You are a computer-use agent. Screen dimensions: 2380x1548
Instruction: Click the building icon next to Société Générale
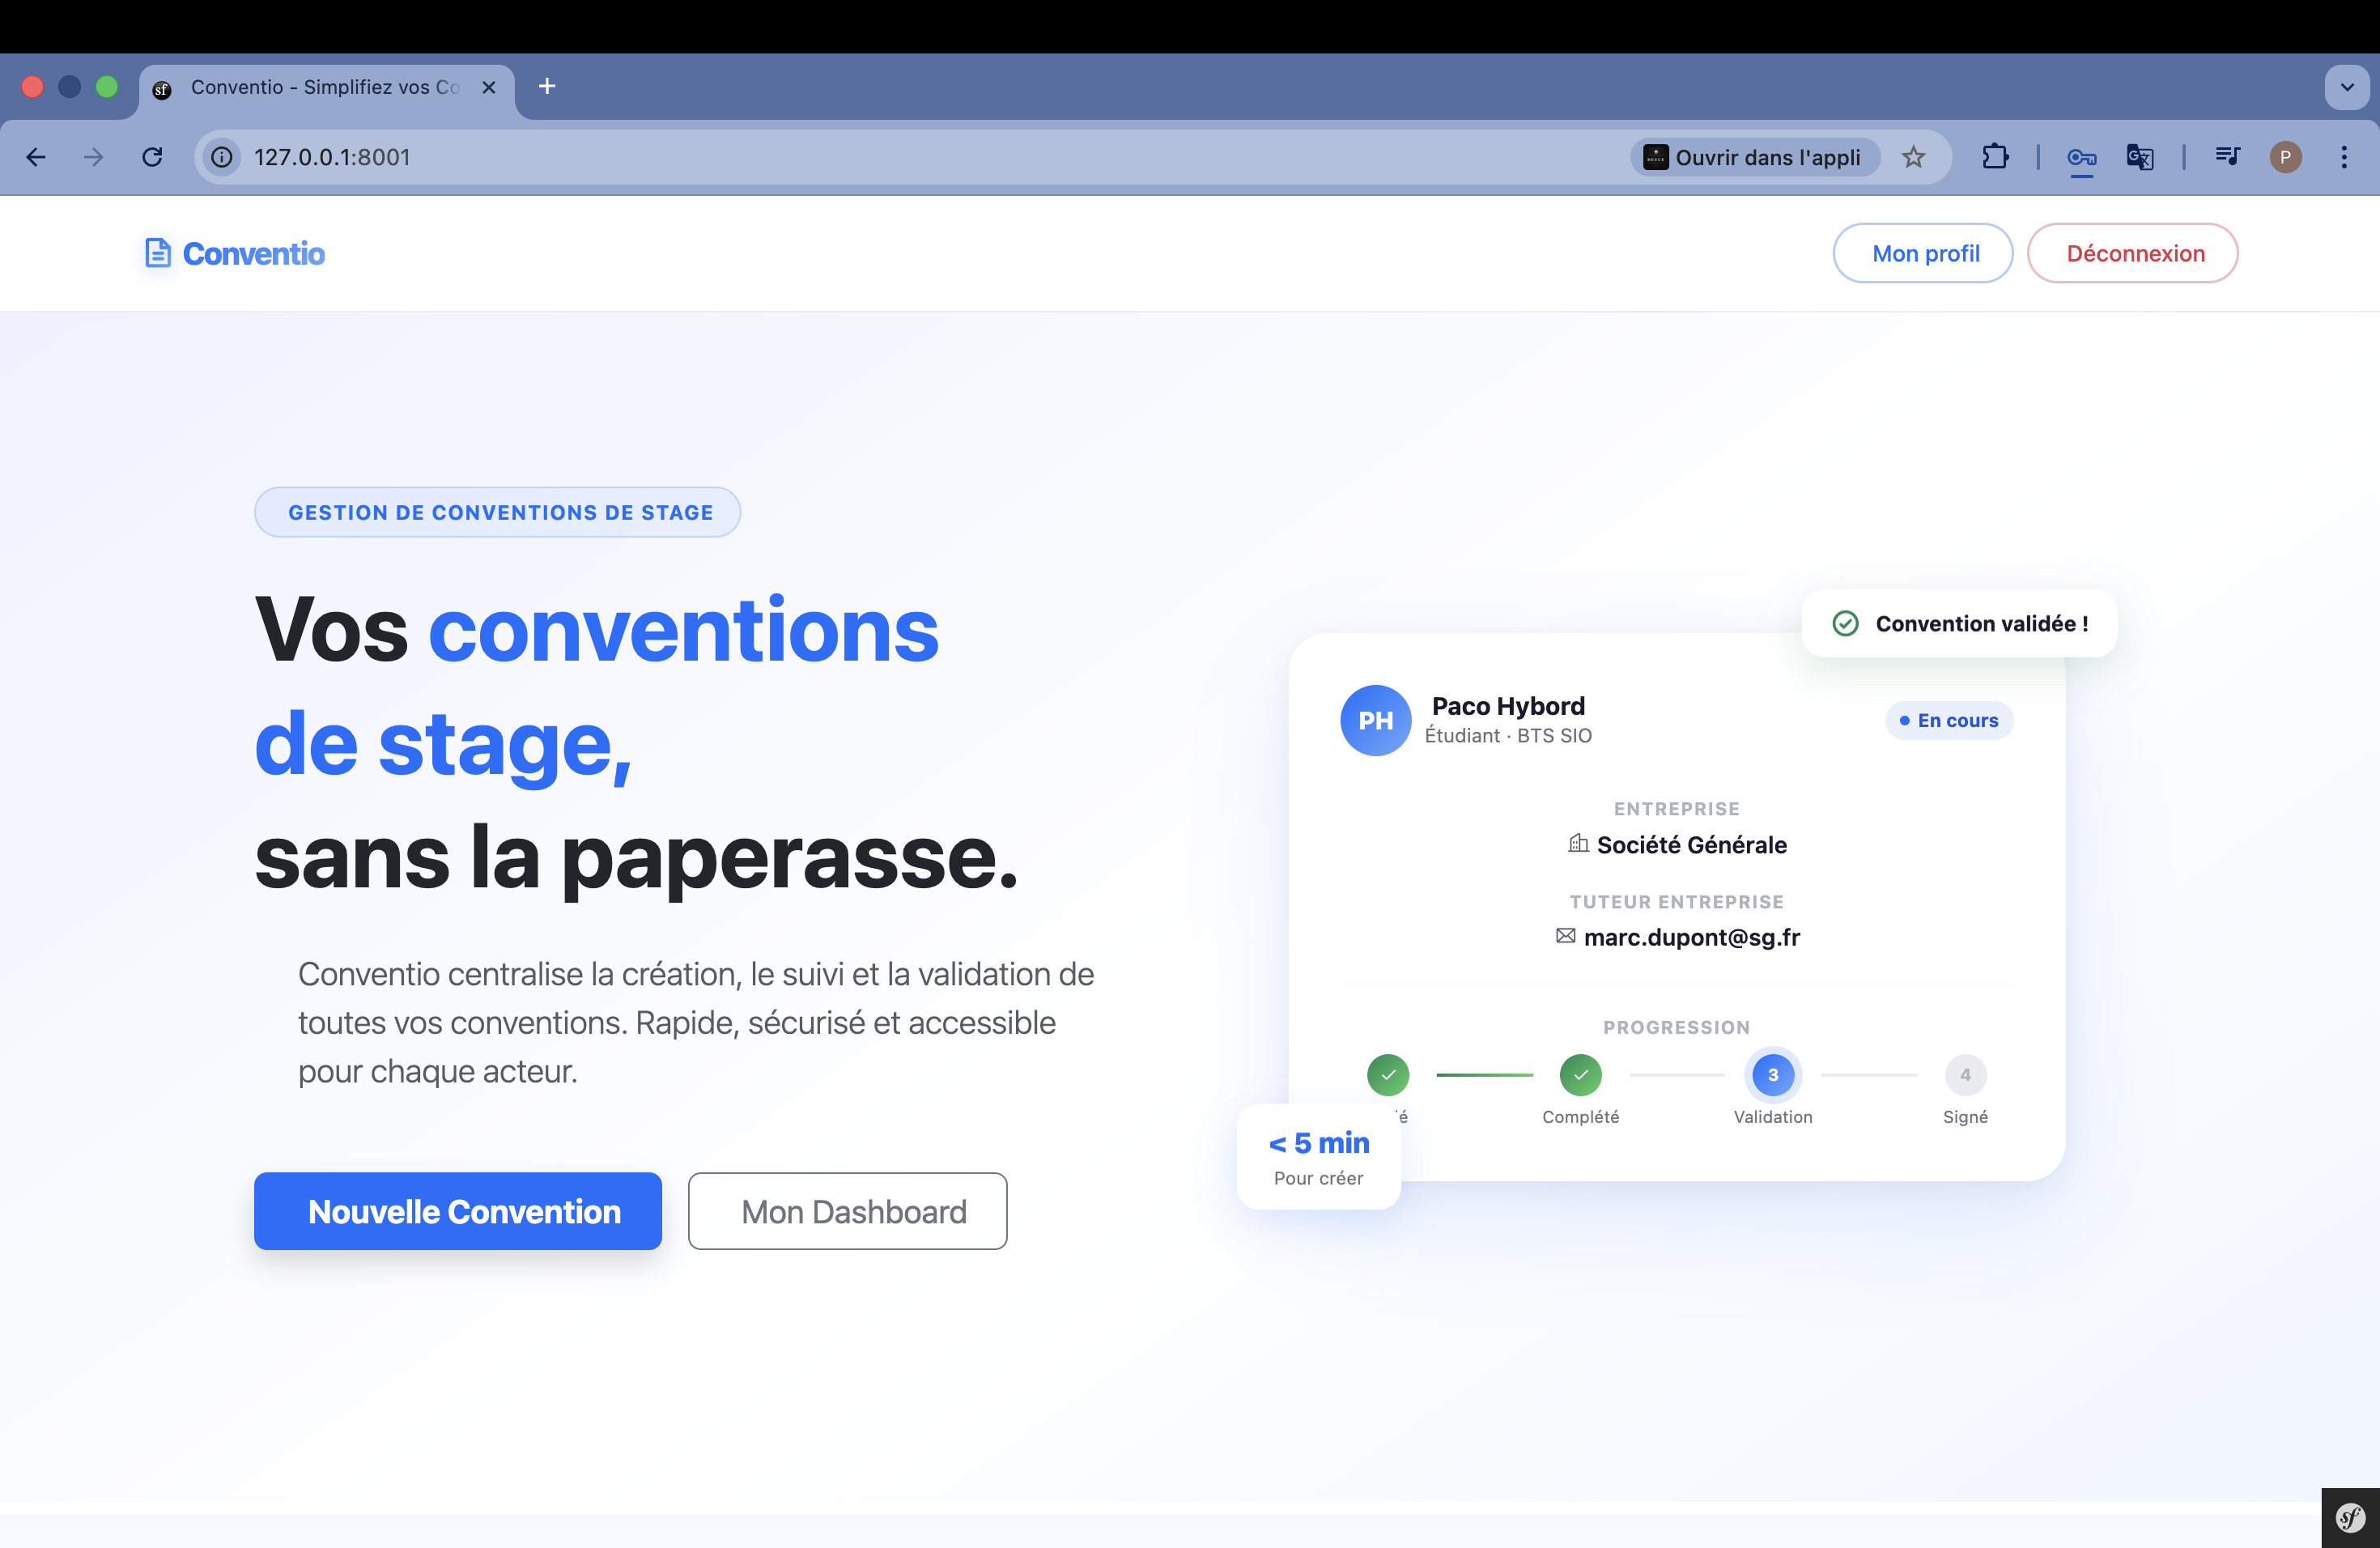click(x=1578, y=844)
